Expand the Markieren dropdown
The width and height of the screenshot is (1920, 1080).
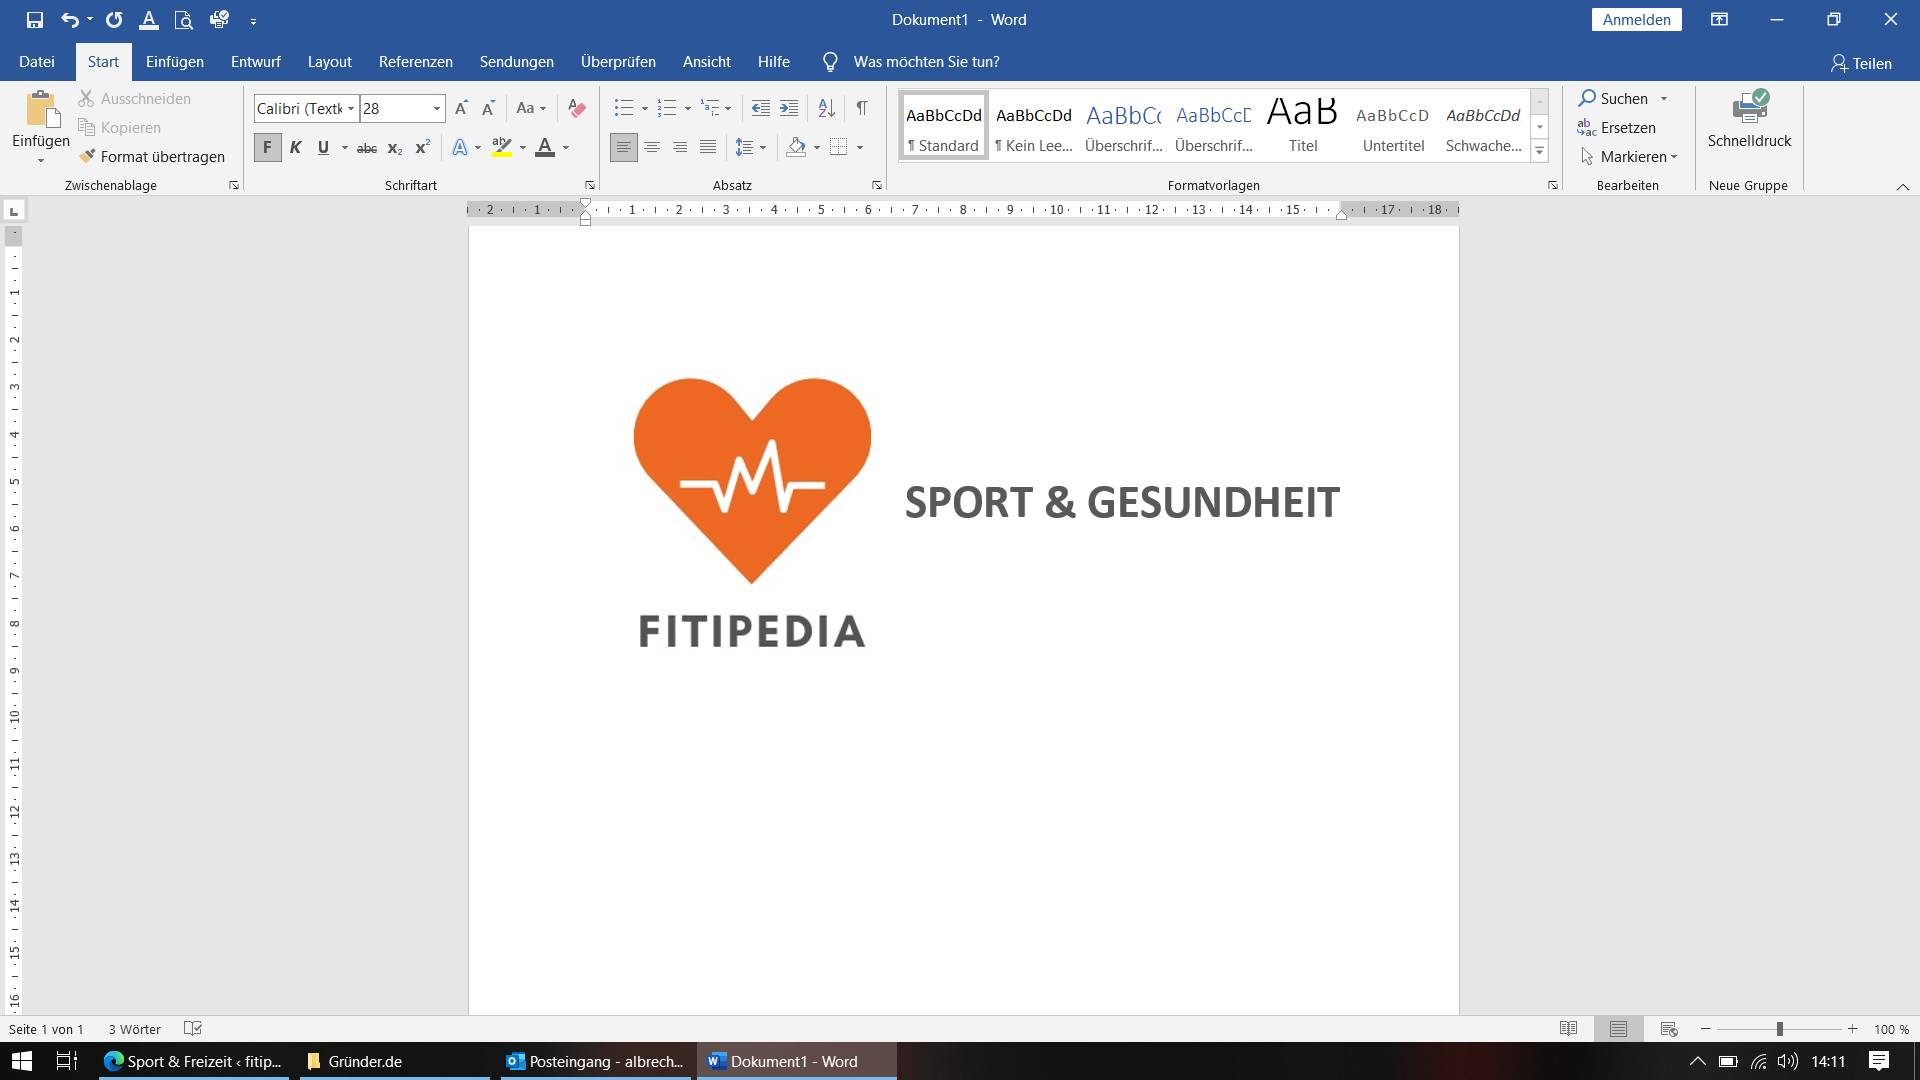[x=1673, y=157]
